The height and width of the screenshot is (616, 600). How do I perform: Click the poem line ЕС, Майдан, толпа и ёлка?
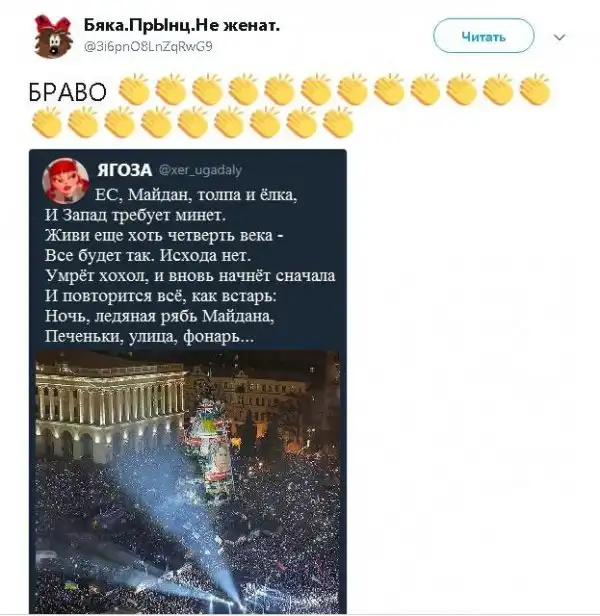click(196, 194)
